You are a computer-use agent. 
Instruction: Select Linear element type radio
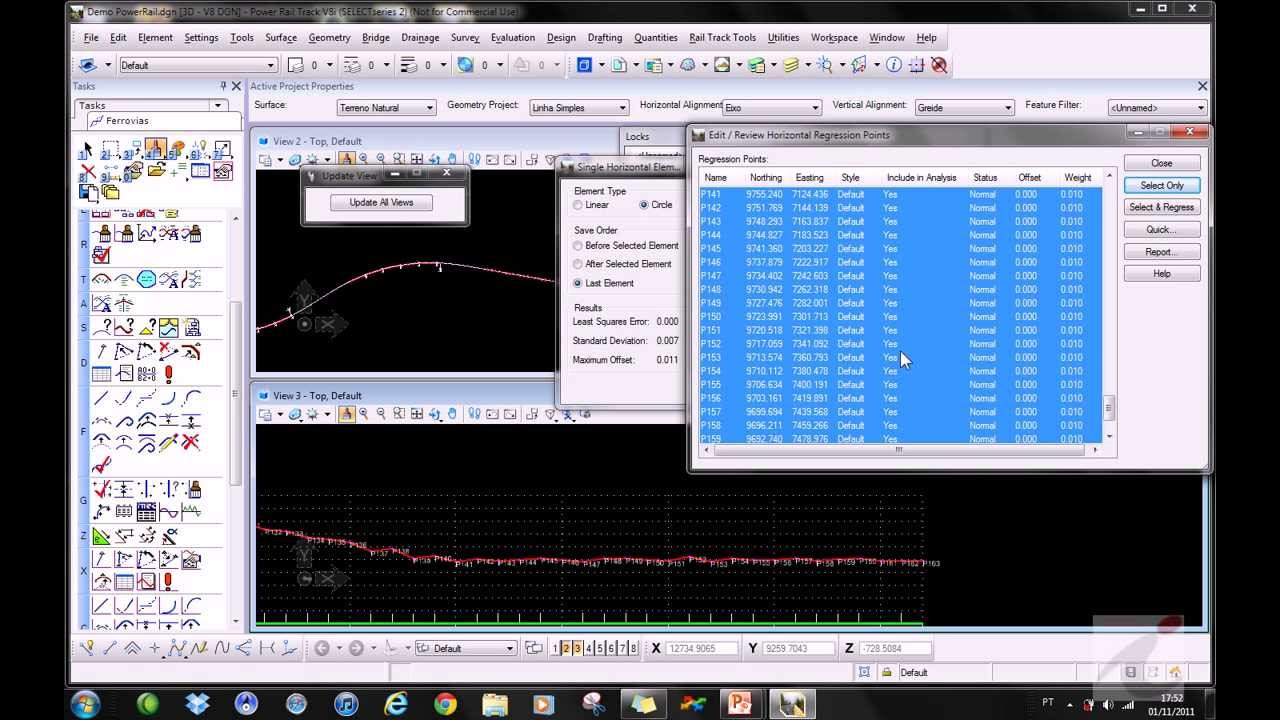click(578, 205)
